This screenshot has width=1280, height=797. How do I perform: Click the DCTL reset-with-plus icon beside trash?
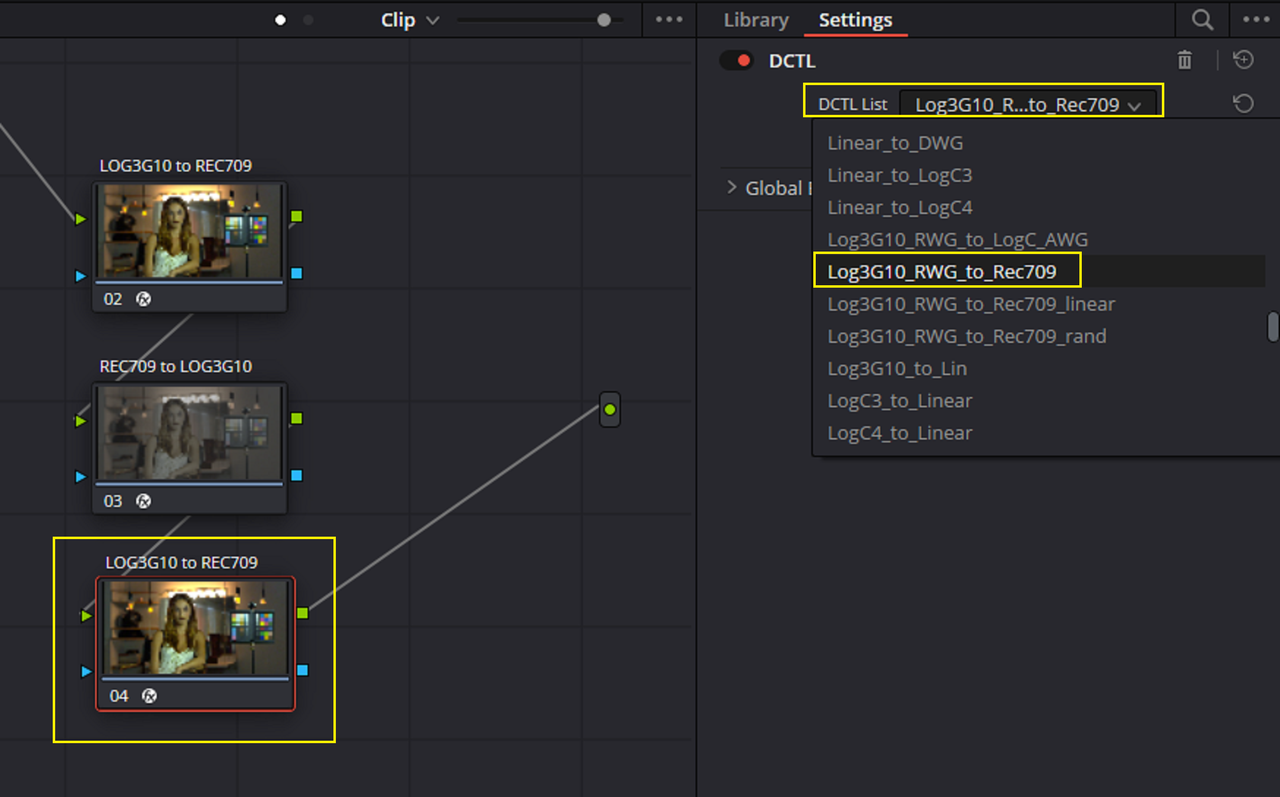tap(1243, 60)
